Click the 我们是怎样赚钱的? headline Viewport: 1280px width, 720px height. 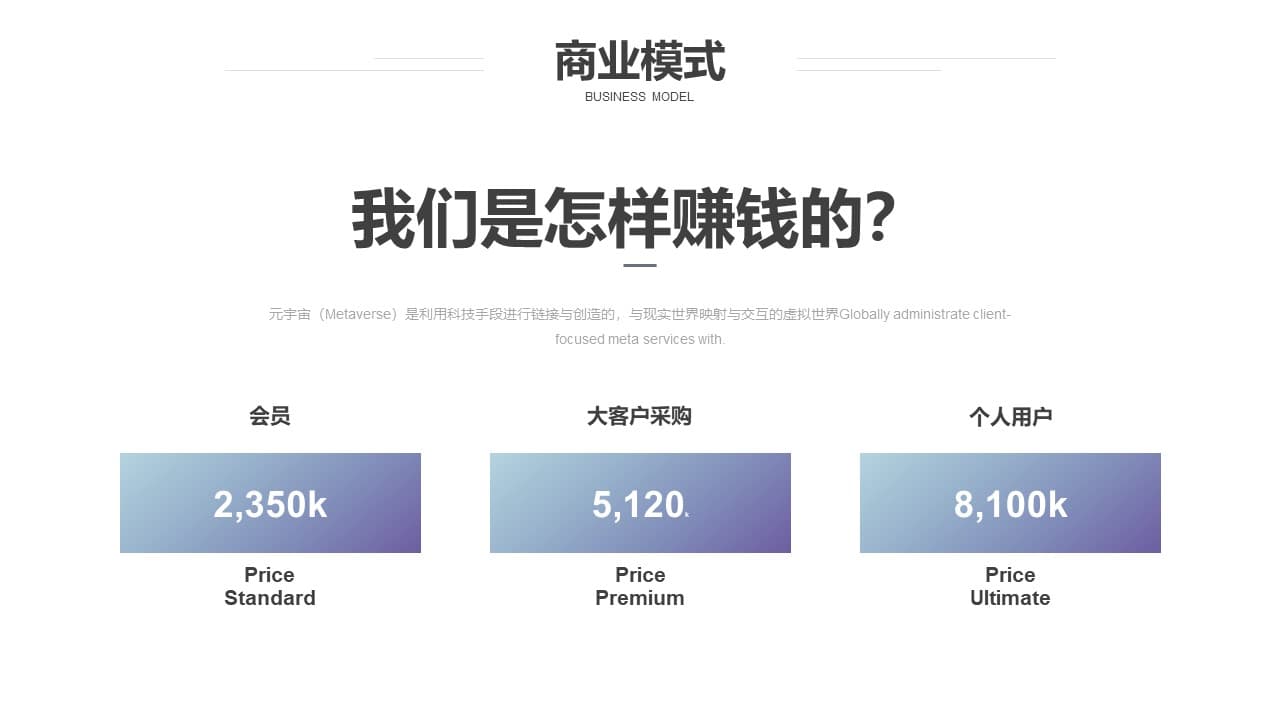click(623, 219)
